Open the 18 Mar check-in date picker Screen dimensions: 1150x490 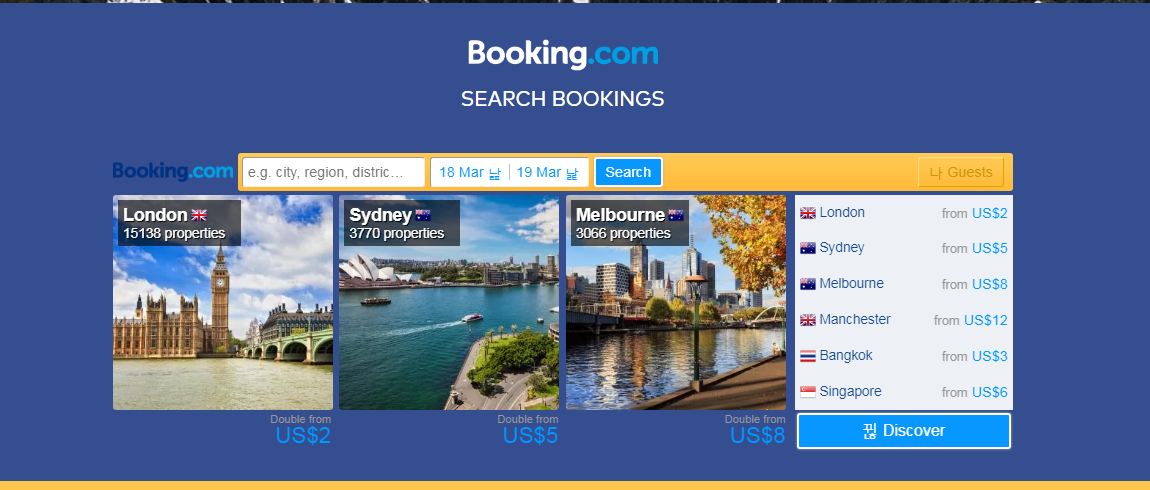click(x=470, y=172)
